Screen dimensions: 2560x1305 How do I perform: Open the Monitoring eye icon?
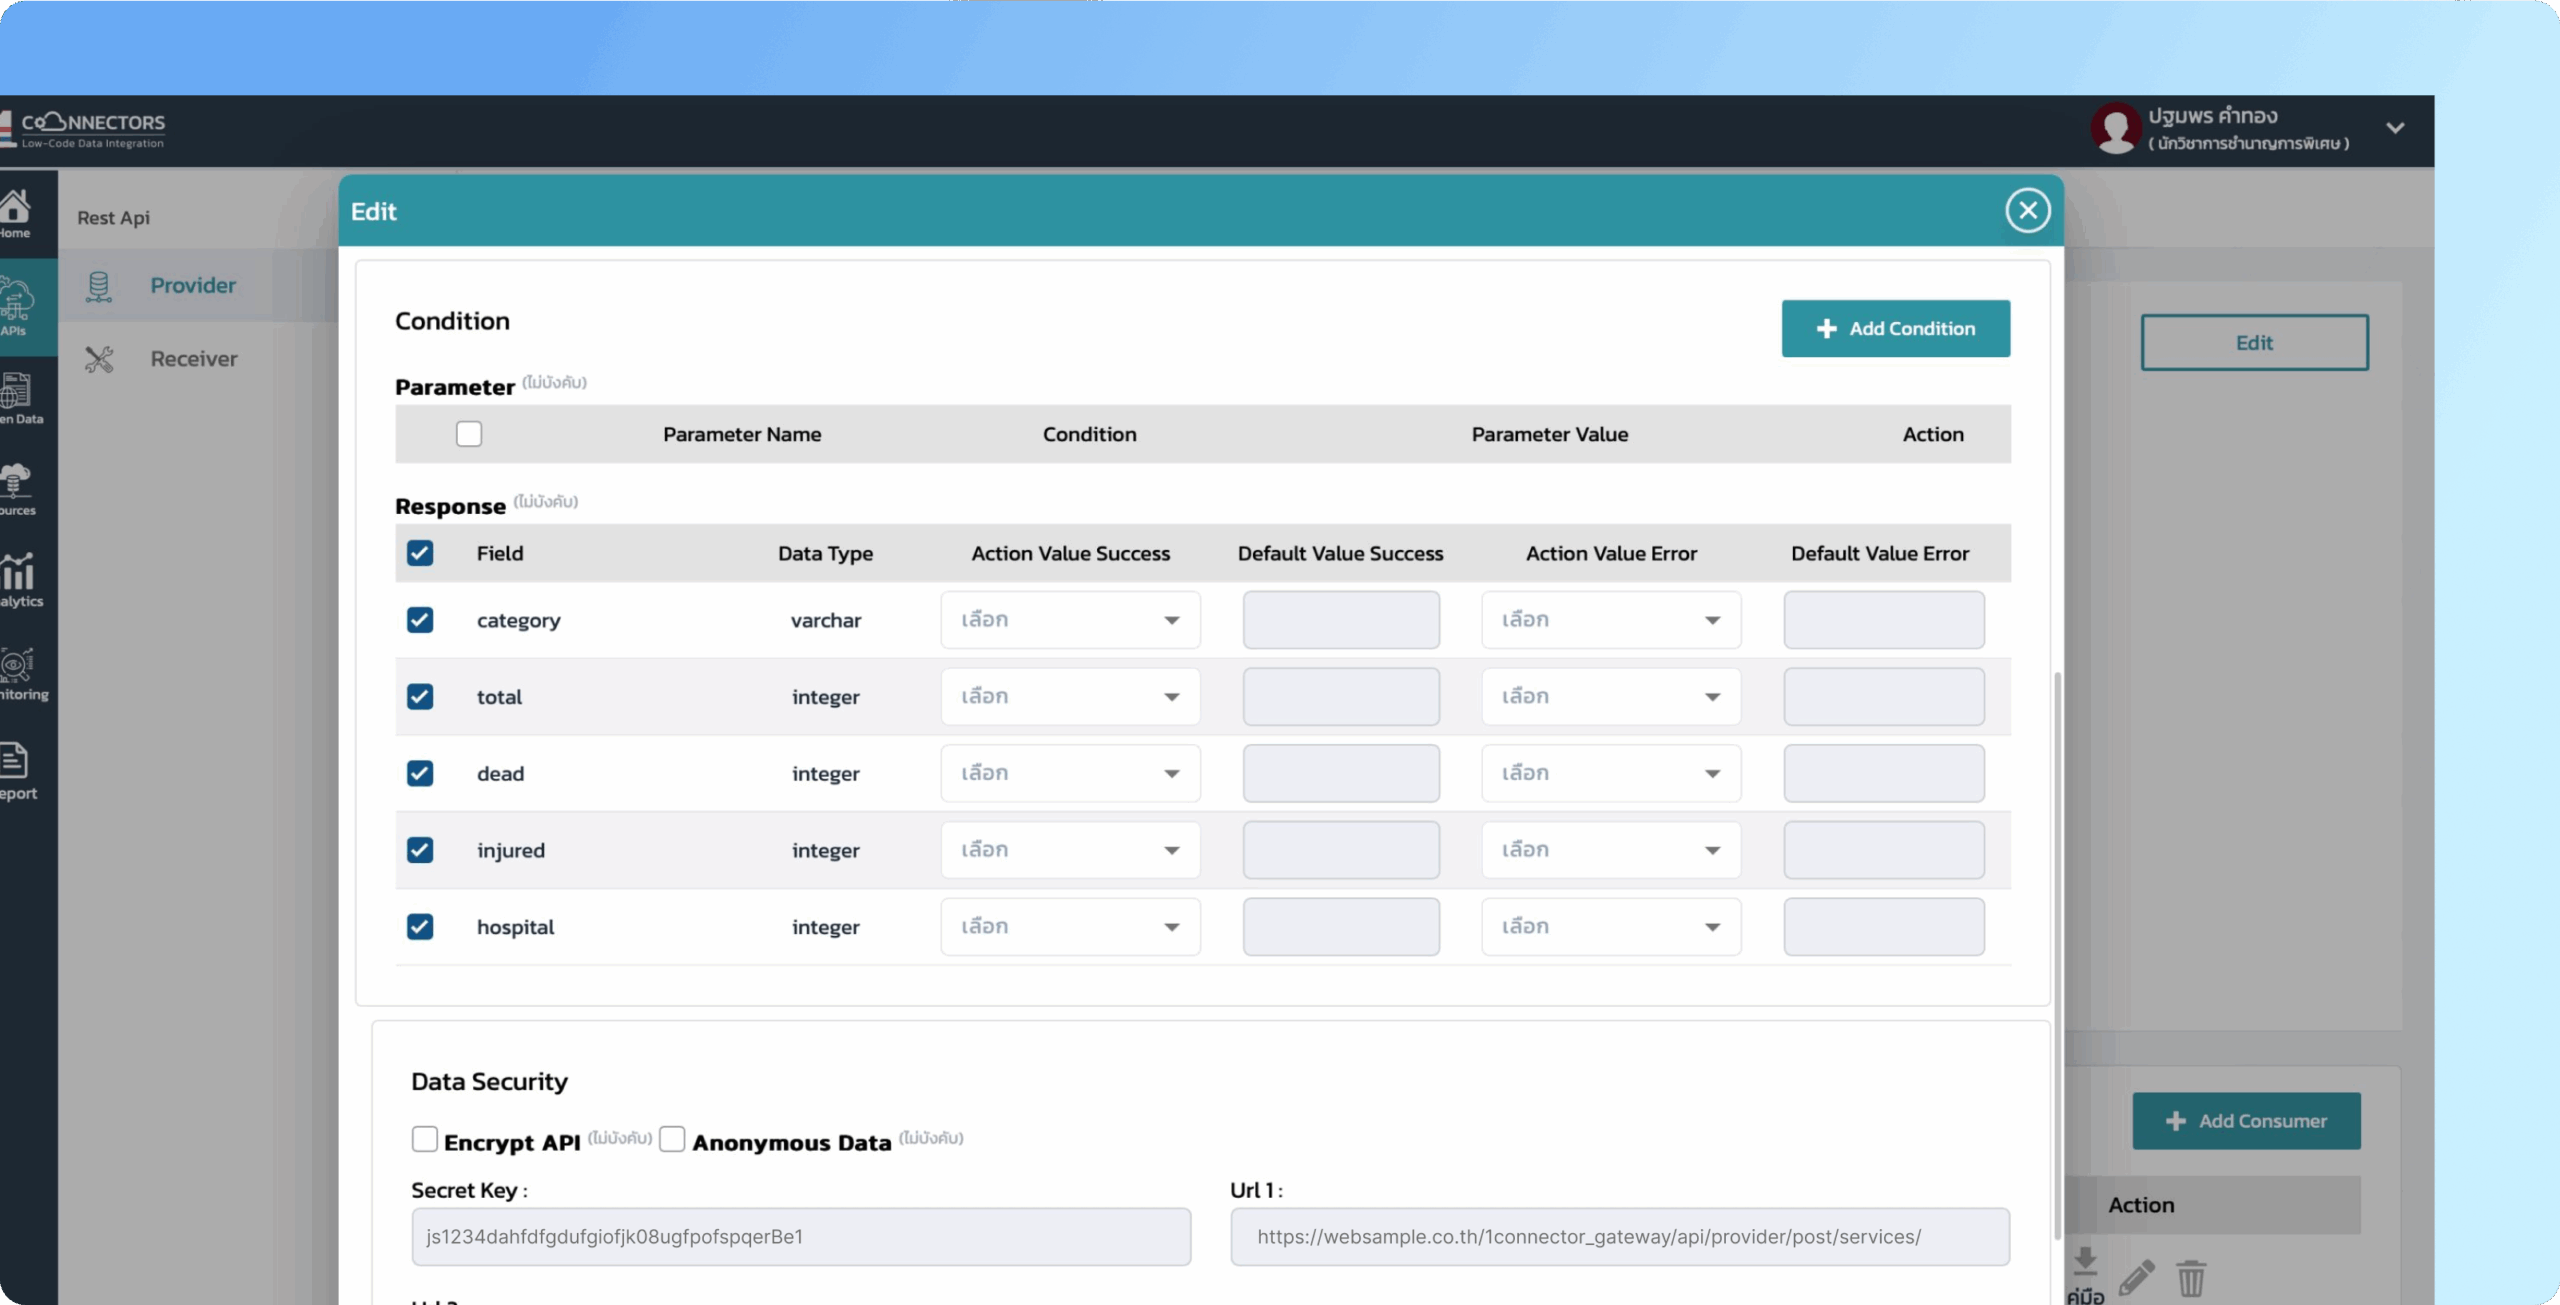17,667
